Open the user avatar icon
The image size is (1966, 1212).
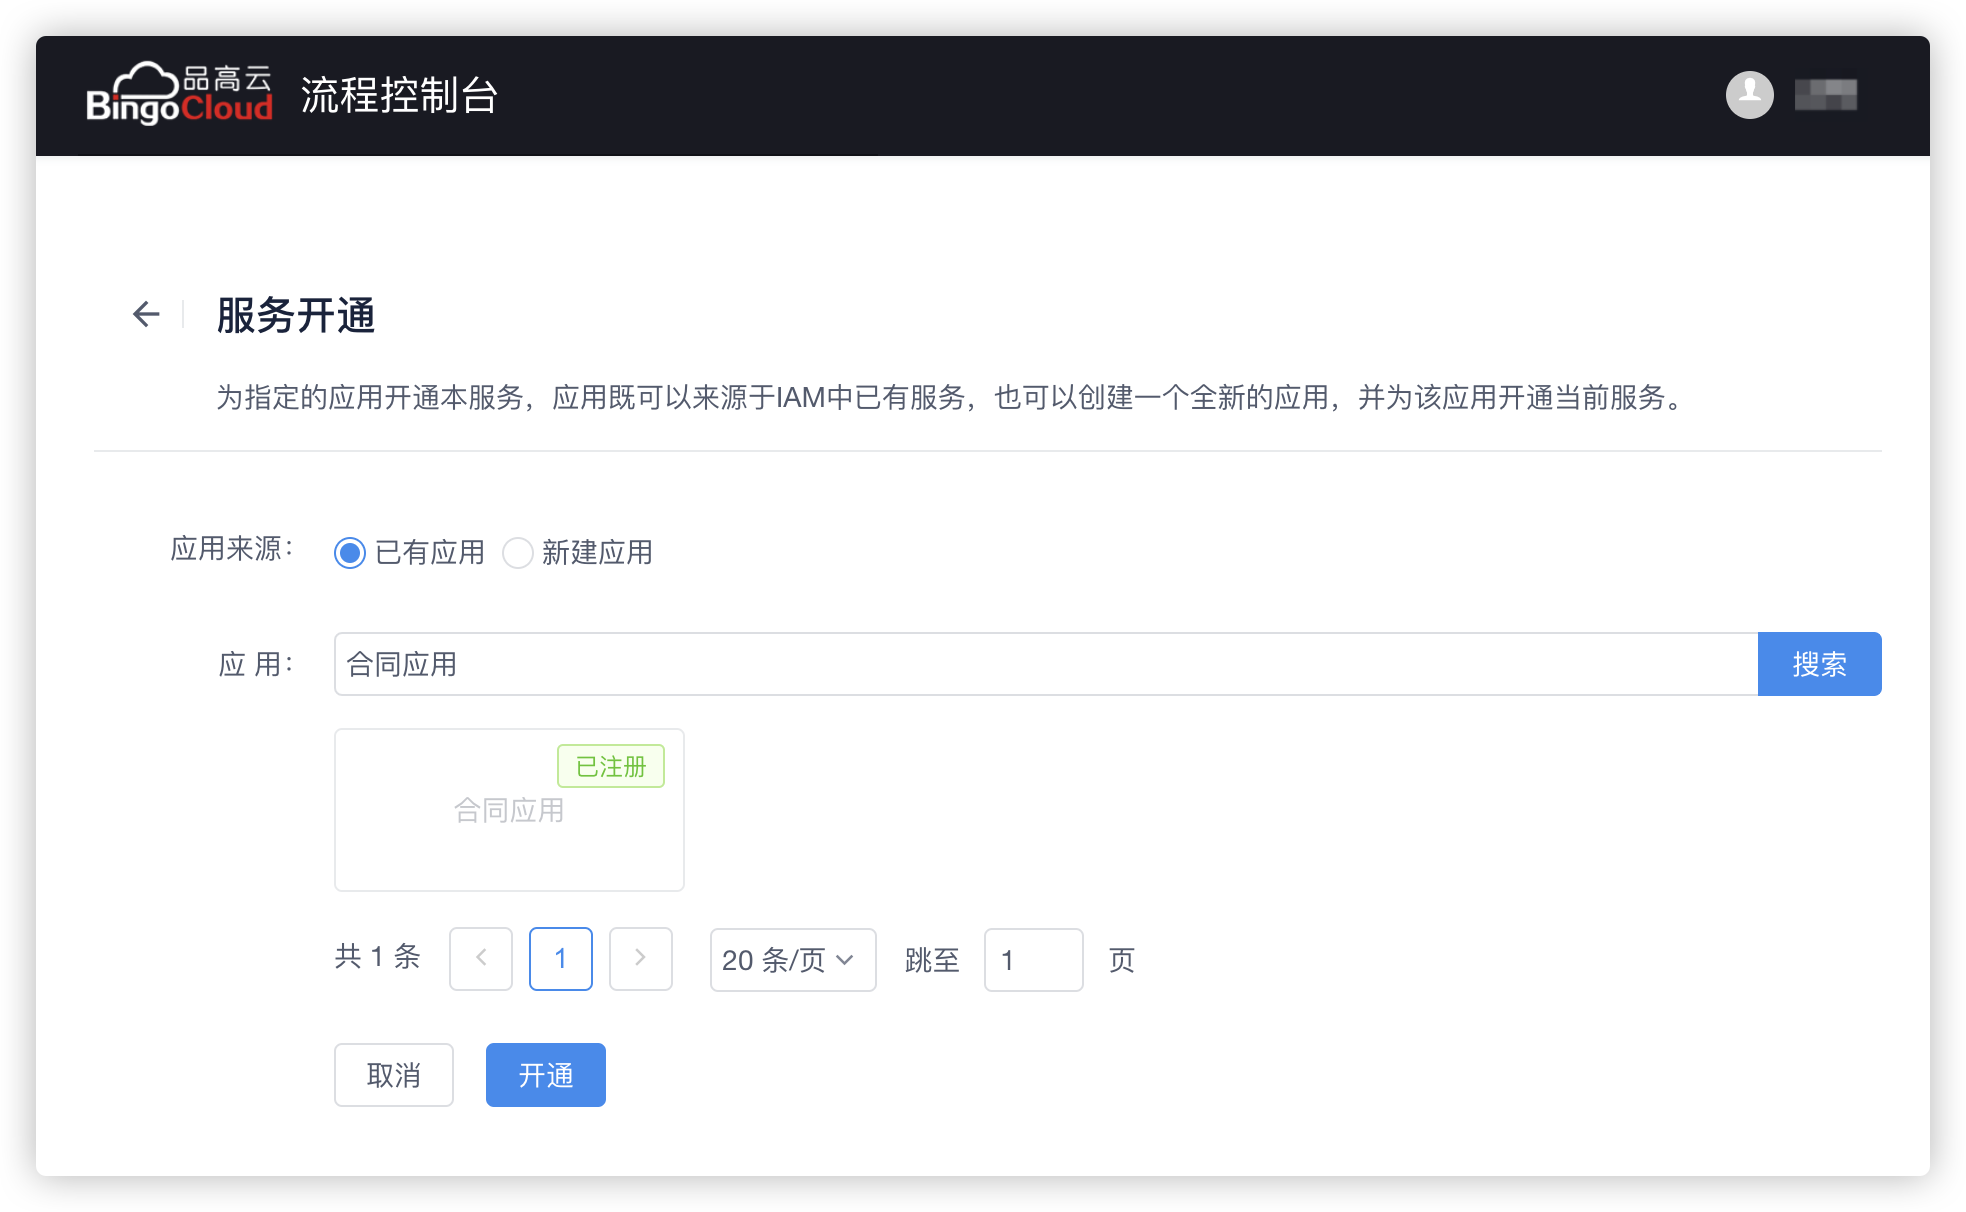click(x=1749, y=95)
